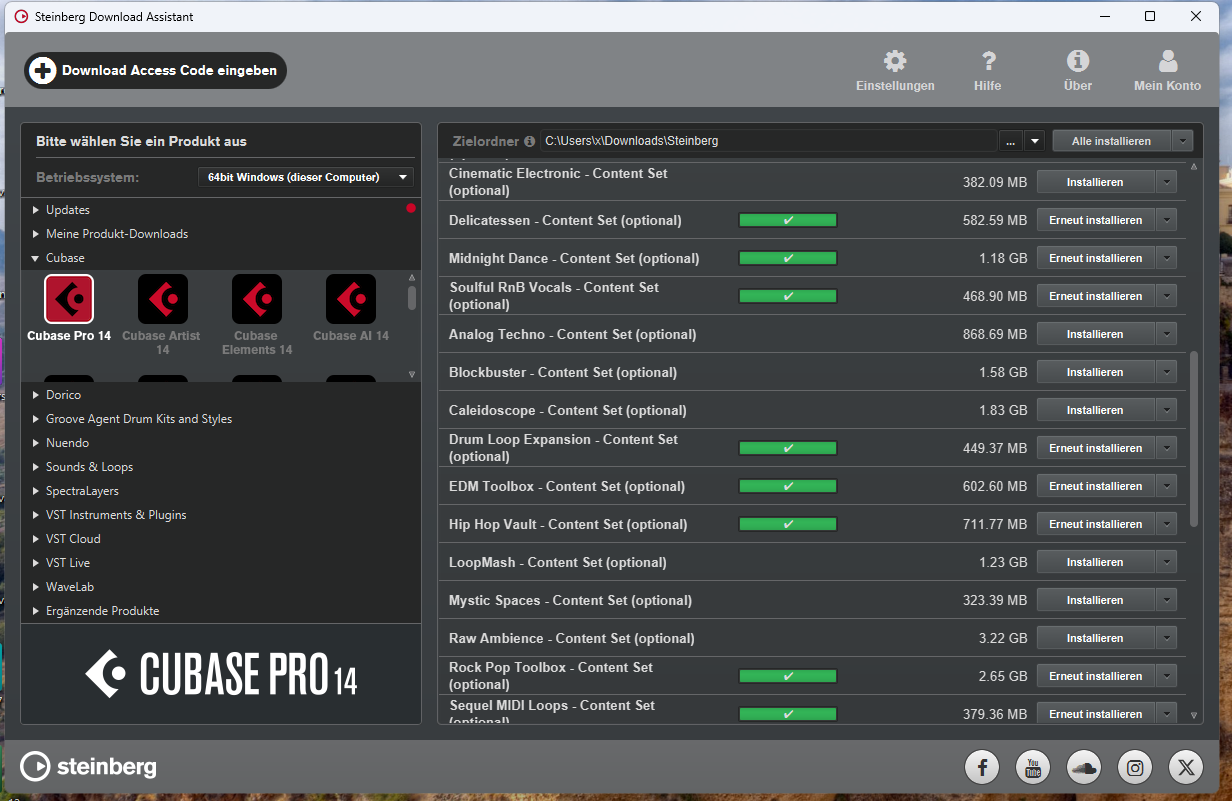
Task: Click Rock Pop Toolbox completed progress bar
Action: [x=788, y=676]
